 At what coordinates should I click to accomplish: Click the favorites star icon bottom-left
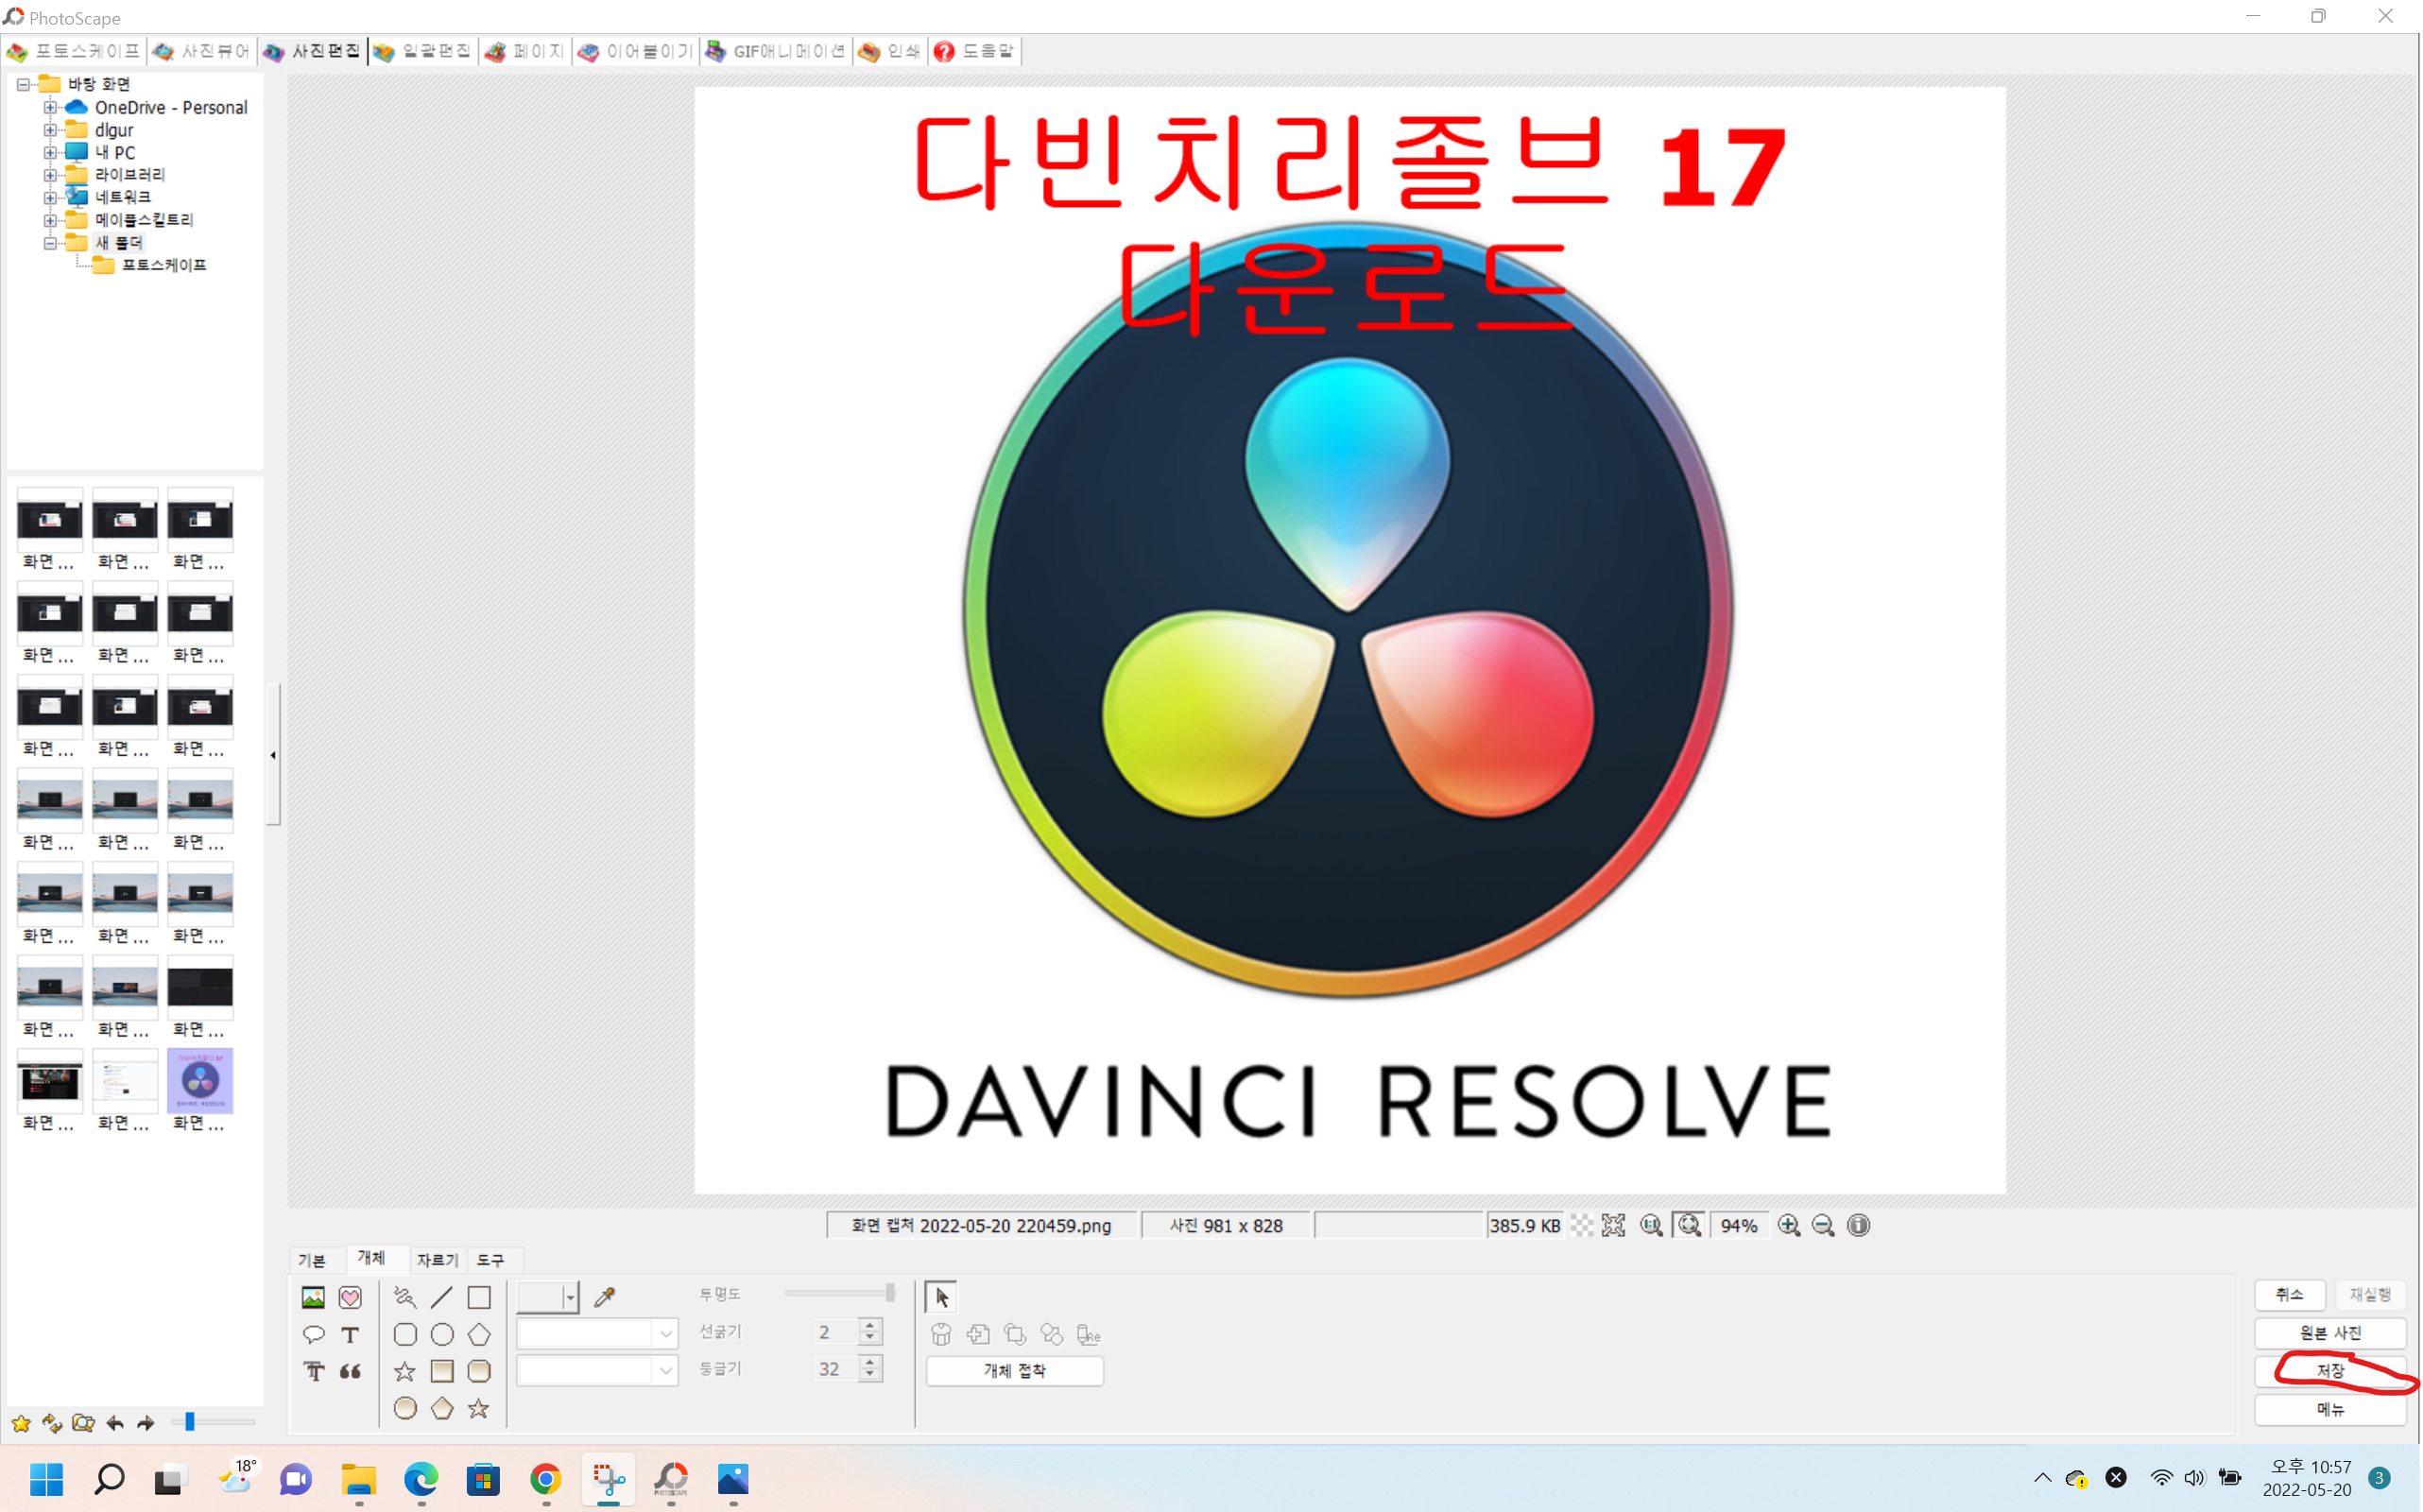[20, 1423]
